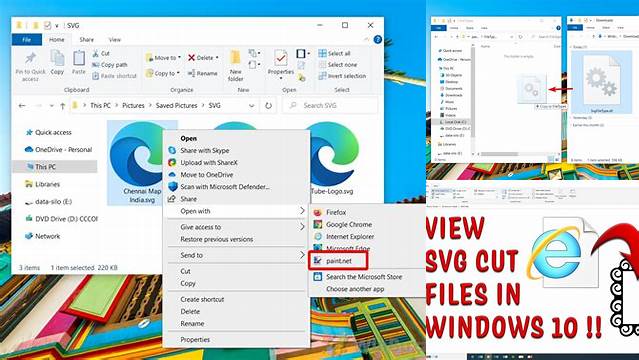Click the Rename ribbon button

click(203, 73)
